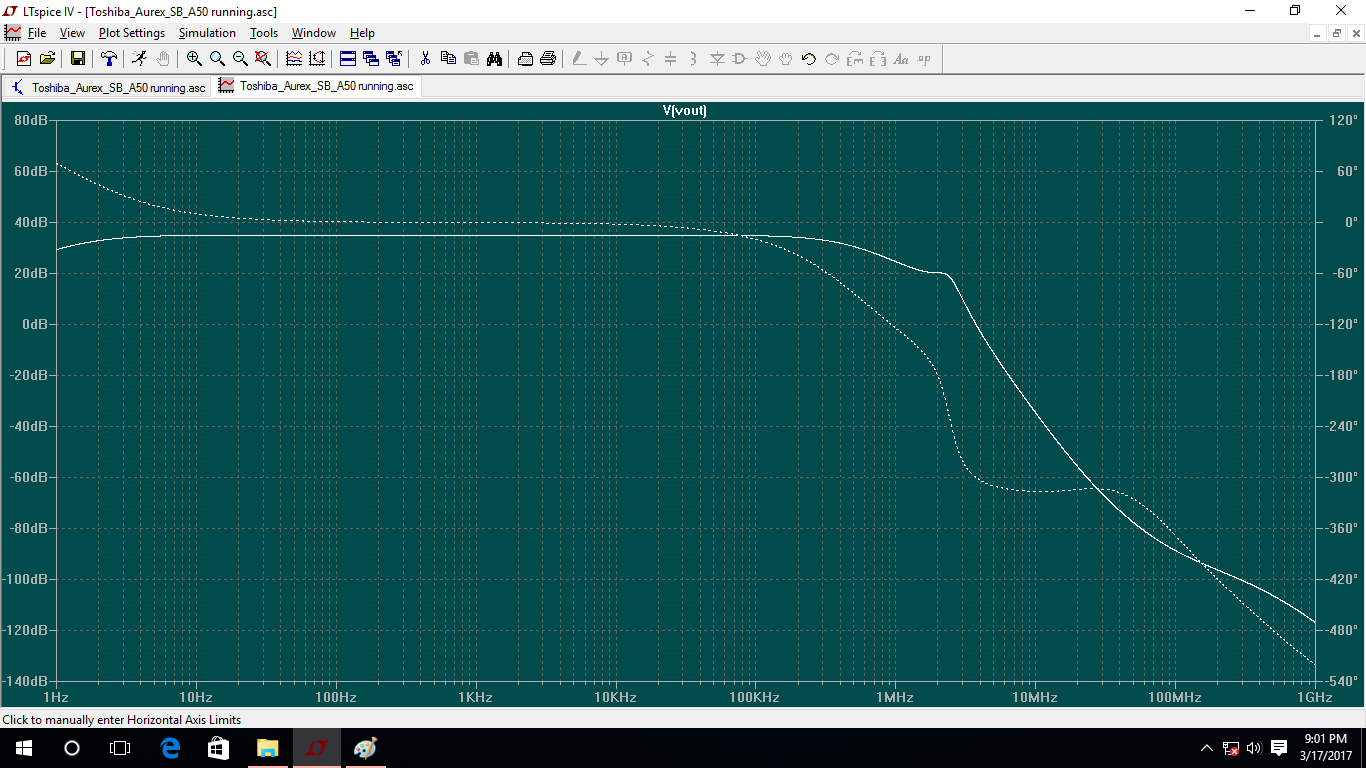Click the greyed Redo arrow icon

tap(832, 59)
